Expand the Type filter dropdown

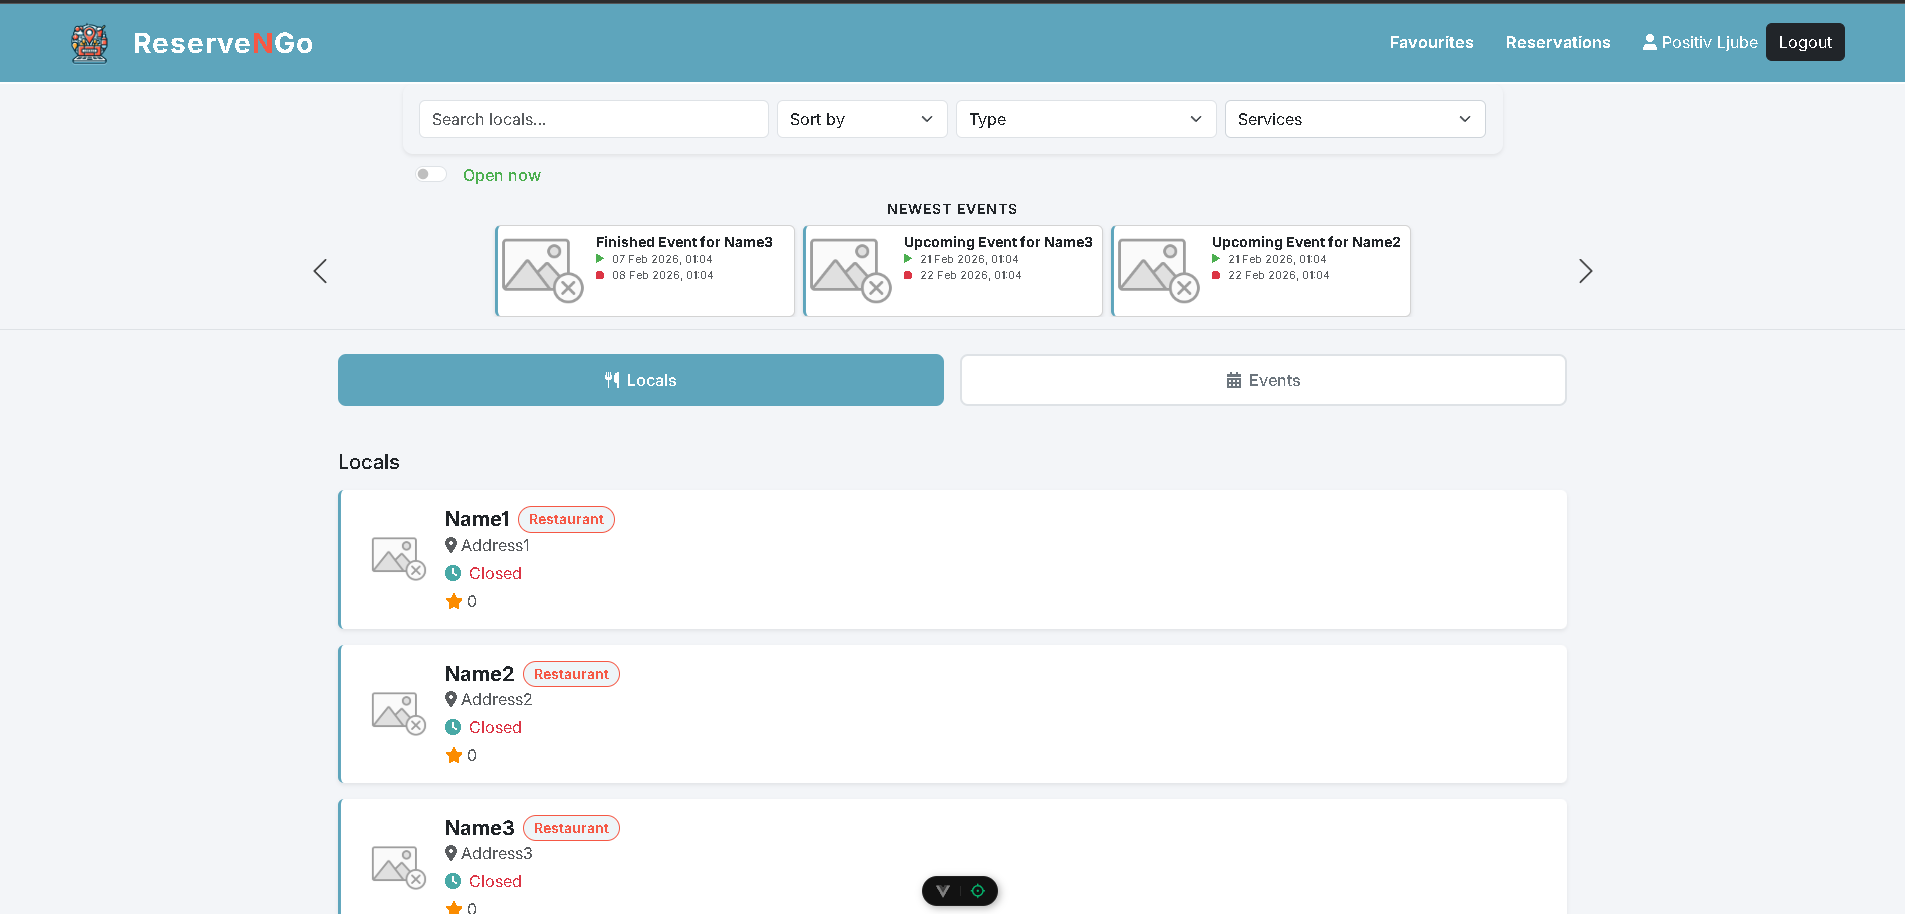pyautogui.click(x=1085, y=119)
